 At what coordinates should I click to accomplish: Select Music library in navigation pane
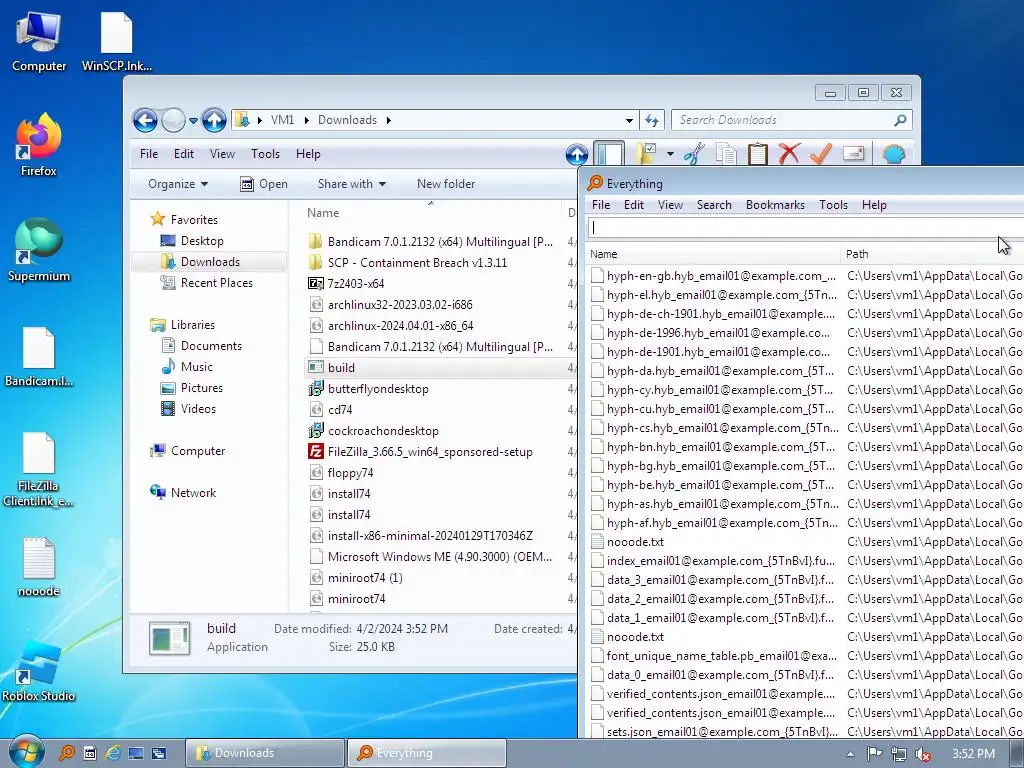(197, 366)
